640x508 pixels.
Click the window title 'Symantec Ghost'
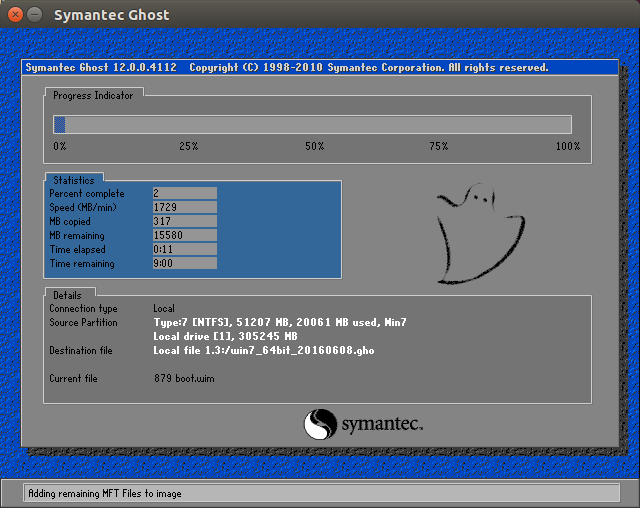click(112, 15)
